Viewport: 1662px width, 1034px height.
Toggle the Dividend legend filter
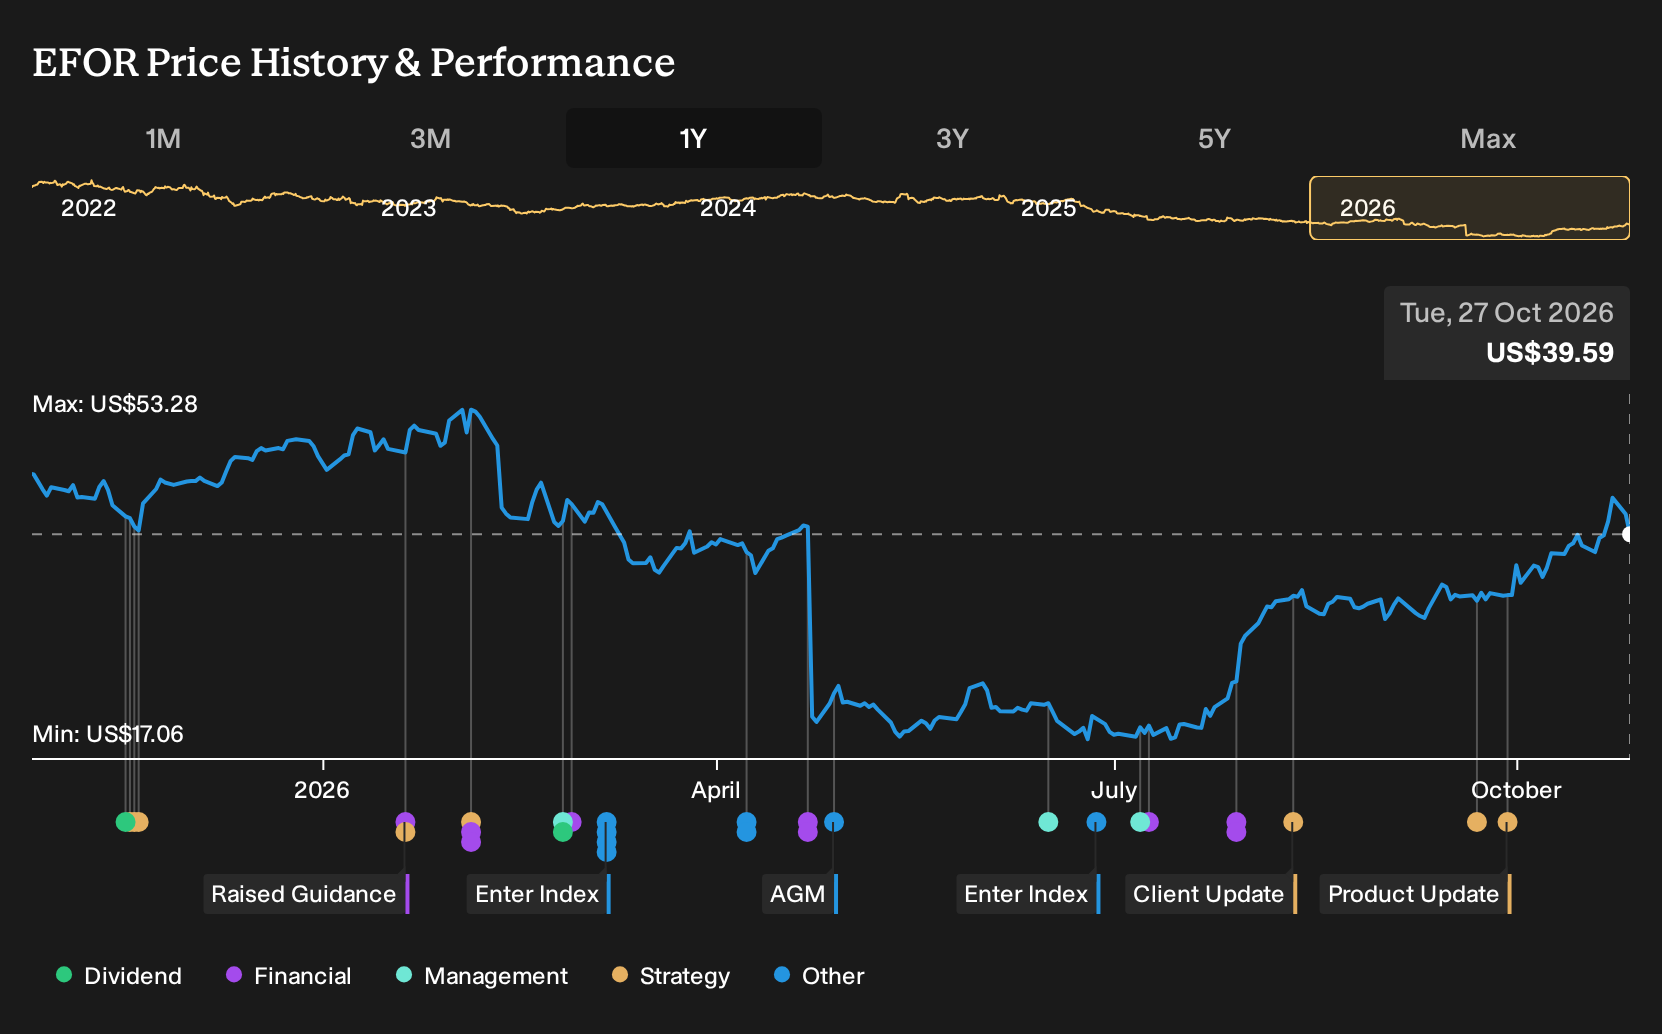(x=119, y=976)
